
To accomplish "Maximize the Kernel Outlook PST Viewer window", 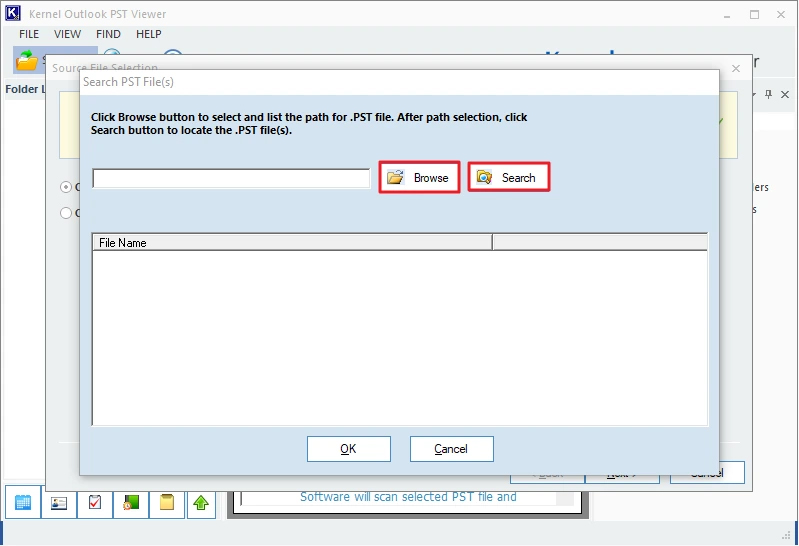I will pyautogui.click(x=754, y=14).
